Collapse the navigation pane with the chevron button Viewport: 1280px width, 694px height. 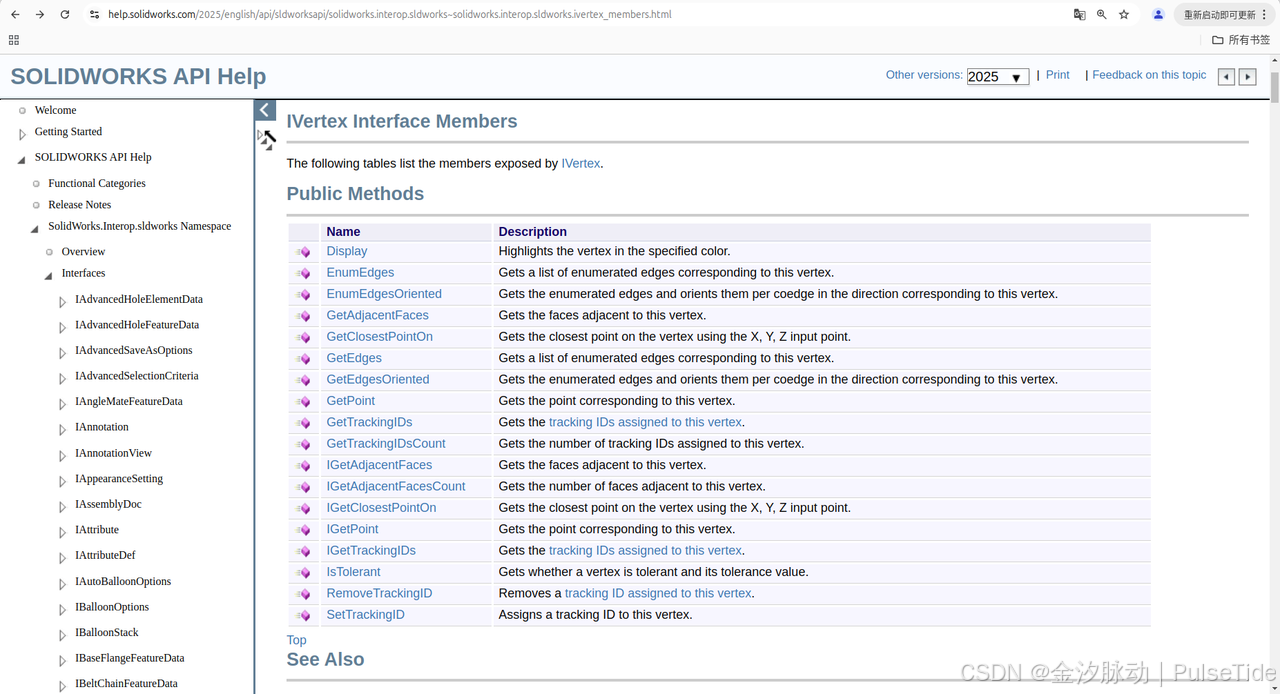[265, 110]
